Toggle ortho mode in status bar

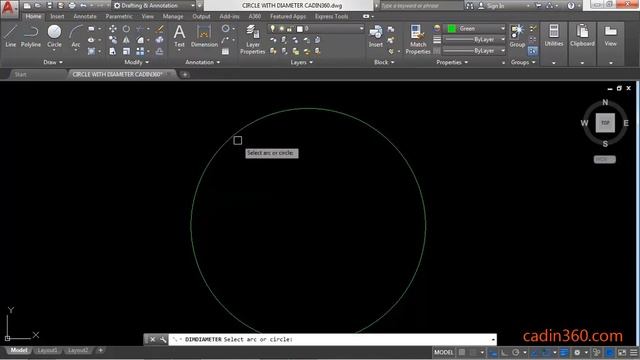(x=504, y=352)
